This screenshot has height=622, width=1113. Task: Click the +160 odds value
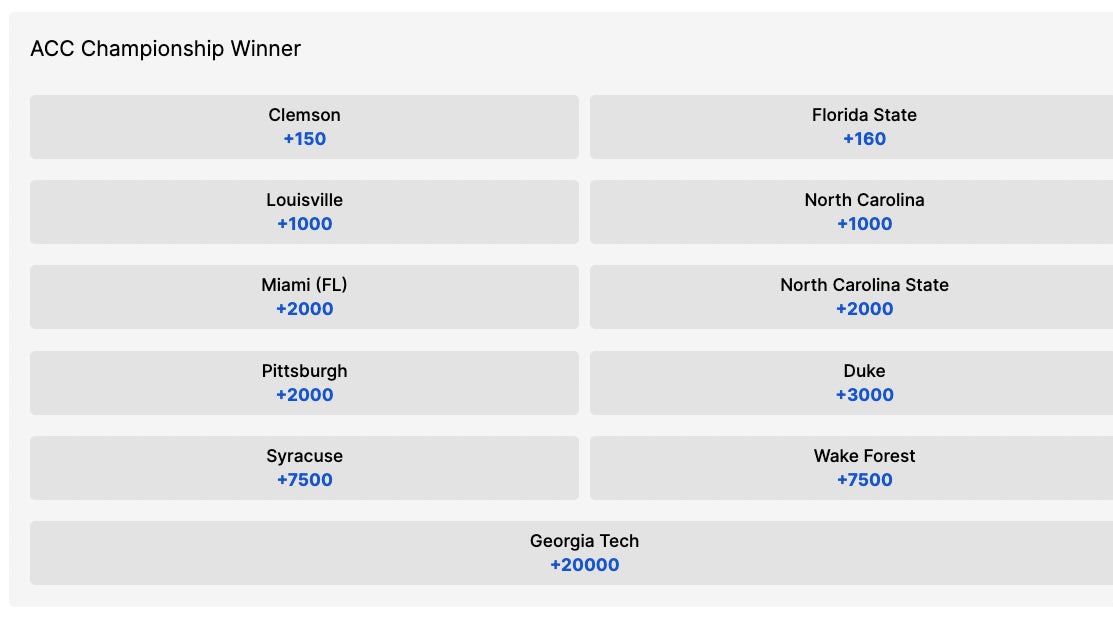(865, 139)
